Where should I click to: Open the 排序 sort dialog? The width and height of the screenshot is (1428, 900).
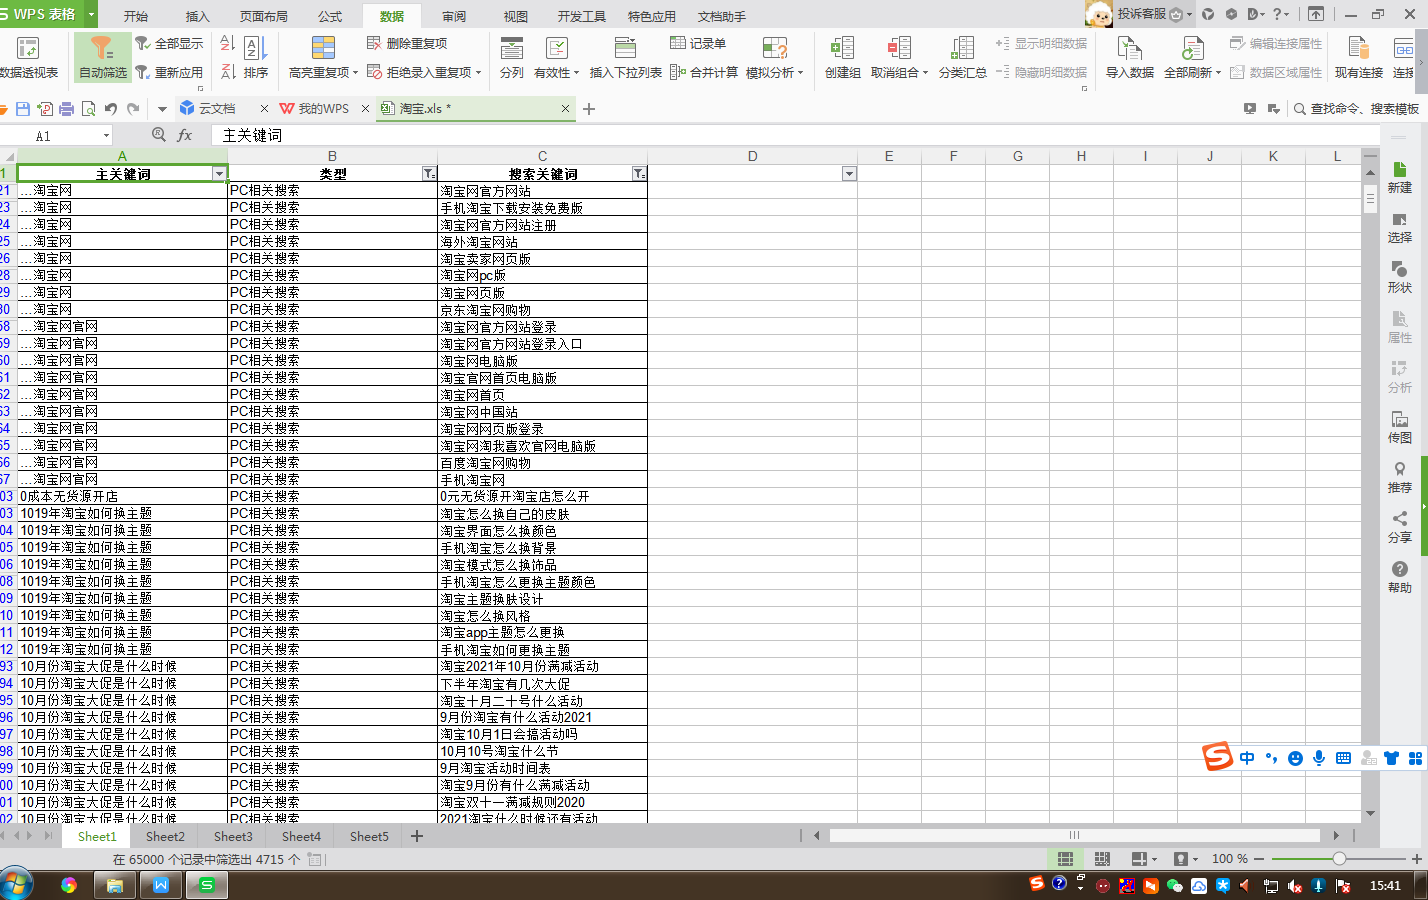tap(256, 57)
